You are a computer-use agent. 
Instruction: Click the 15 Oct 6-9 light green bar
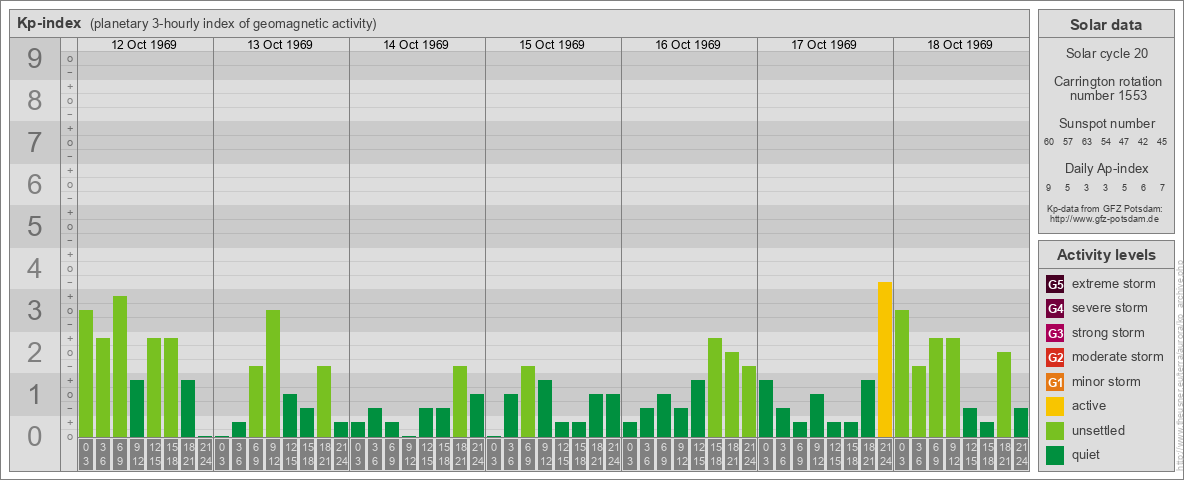[x=528, y=402]
